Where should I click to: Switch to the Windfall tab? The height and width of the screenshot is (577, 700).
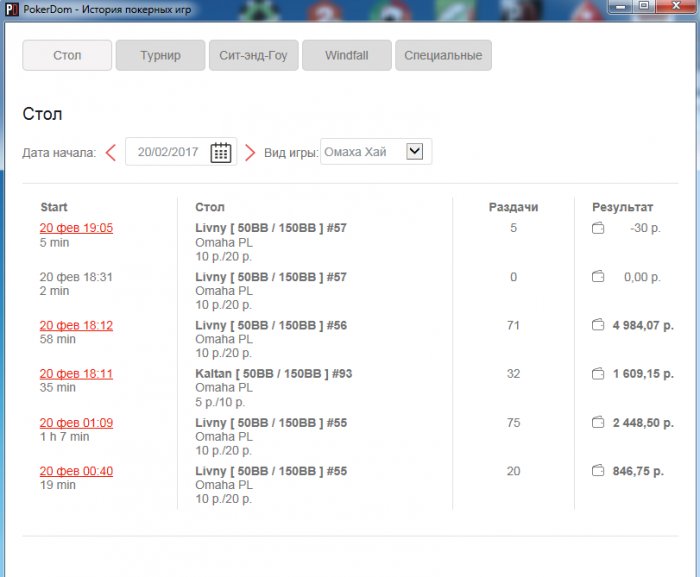click(347, 55)
